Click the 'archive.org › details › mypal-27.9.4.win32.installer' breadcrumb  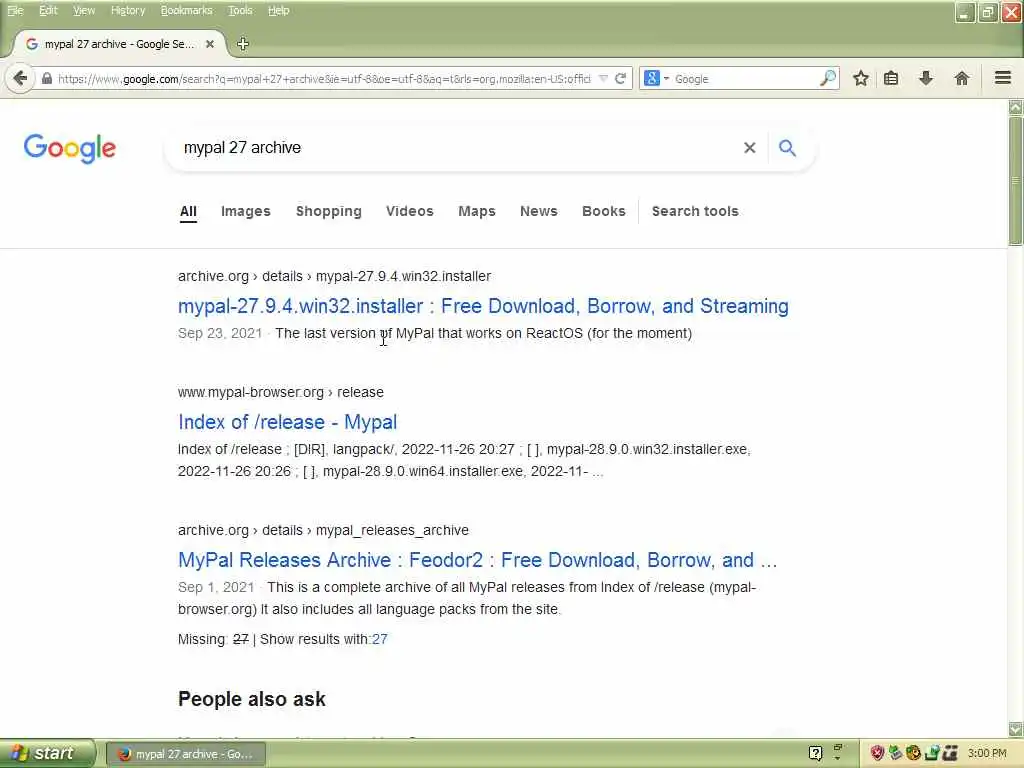(334, 276)
